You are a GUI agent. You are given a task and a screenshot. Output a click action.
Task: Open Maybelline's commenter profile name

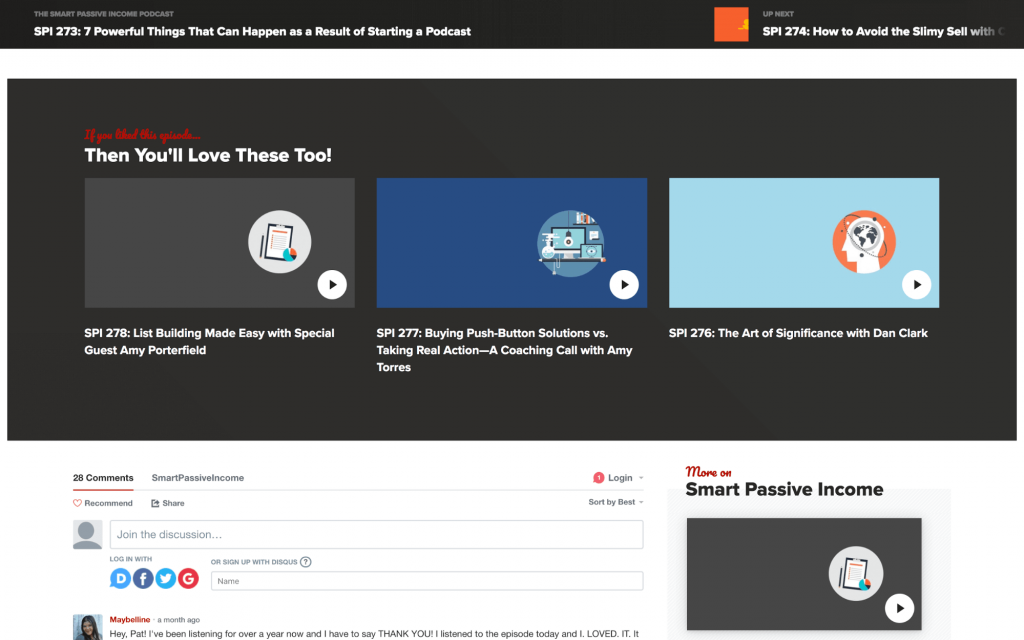pyautogui.click(x=130, y=620)
